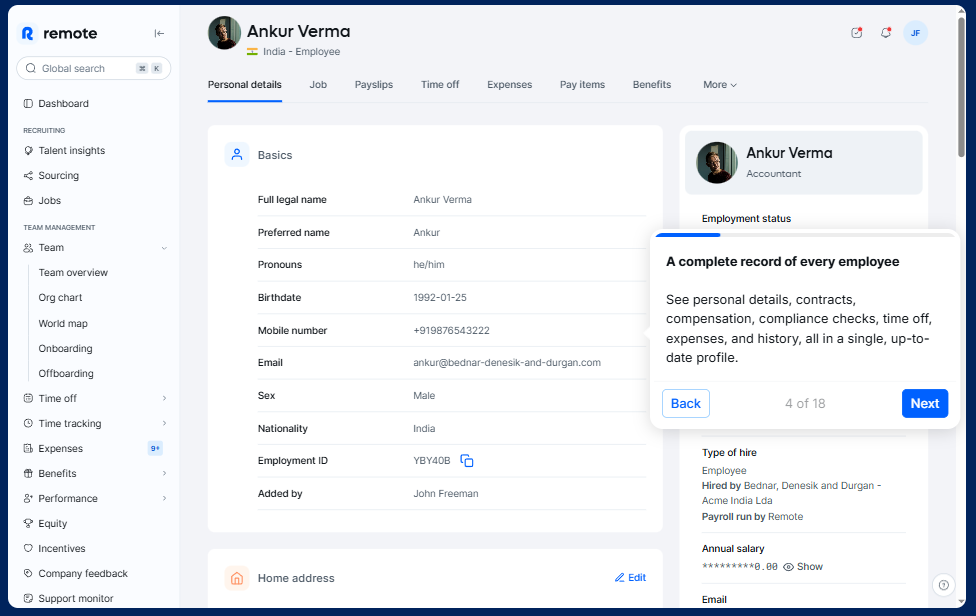Viewport: 976px width, 616px height.
Task: Click the help question mark icon
Action: point(942,585)
